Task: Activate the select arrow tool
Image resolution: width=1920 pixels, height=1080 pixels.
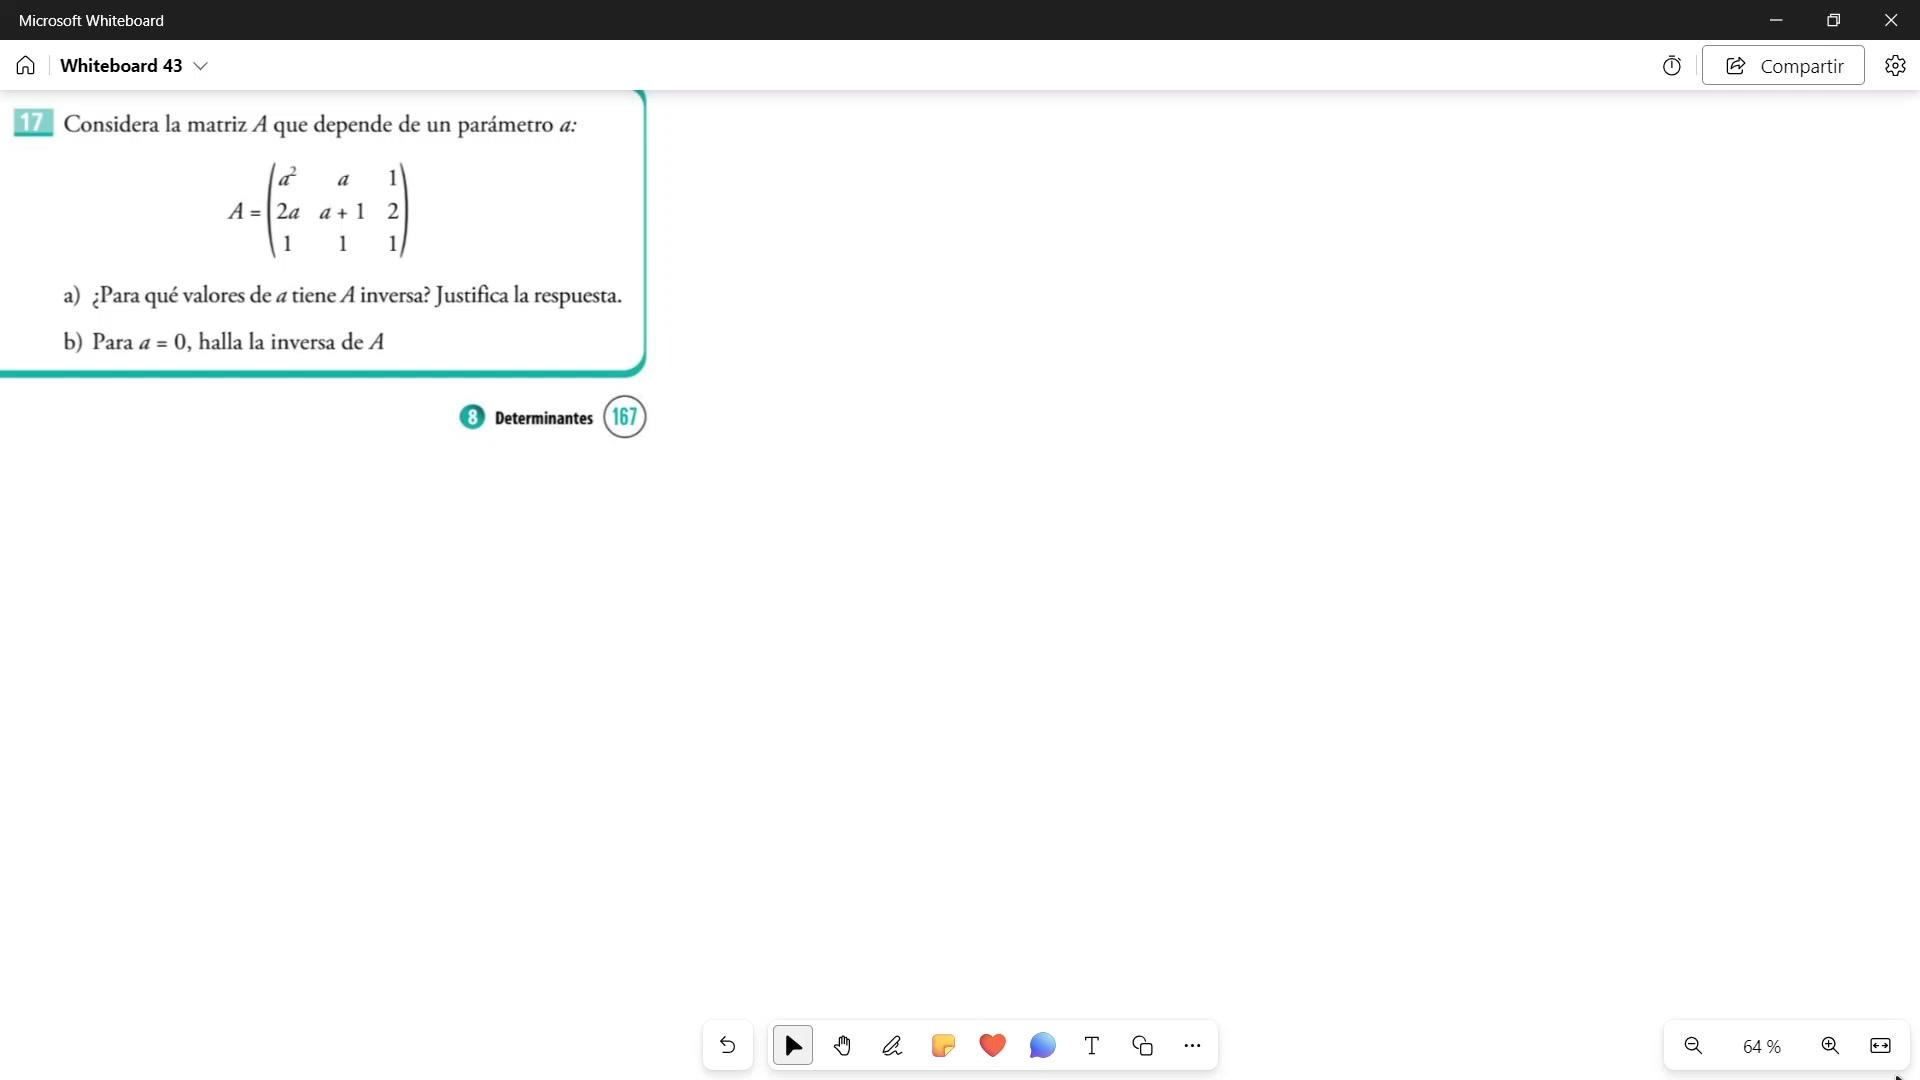Action: [793, 1046]
